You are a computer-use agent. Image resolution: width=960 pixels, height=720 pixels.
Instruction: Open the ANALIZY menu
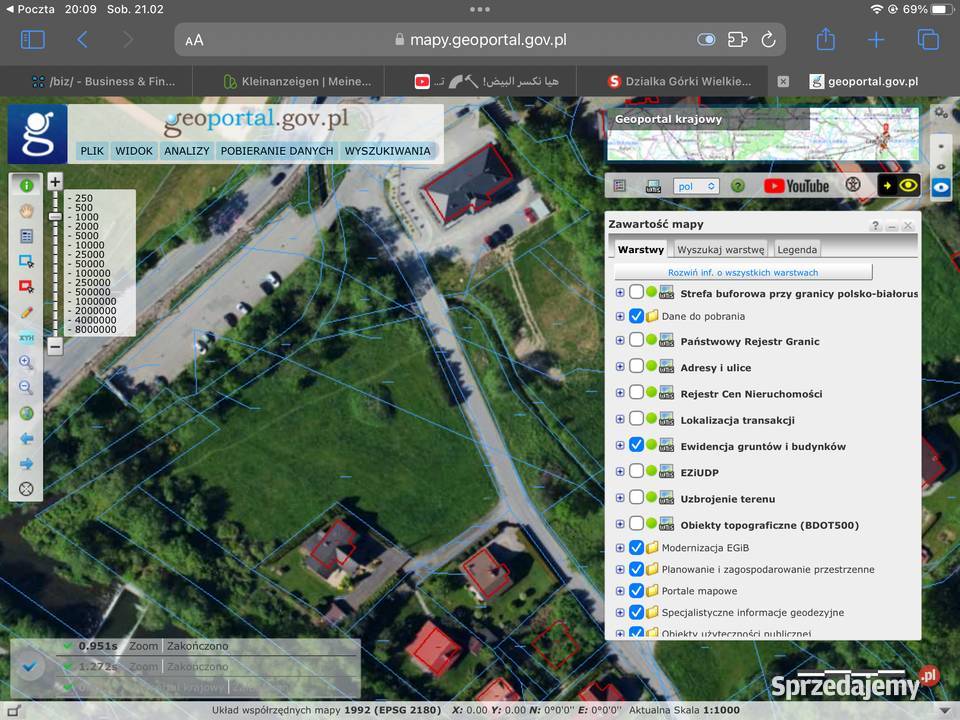click(x=187, y=151)
